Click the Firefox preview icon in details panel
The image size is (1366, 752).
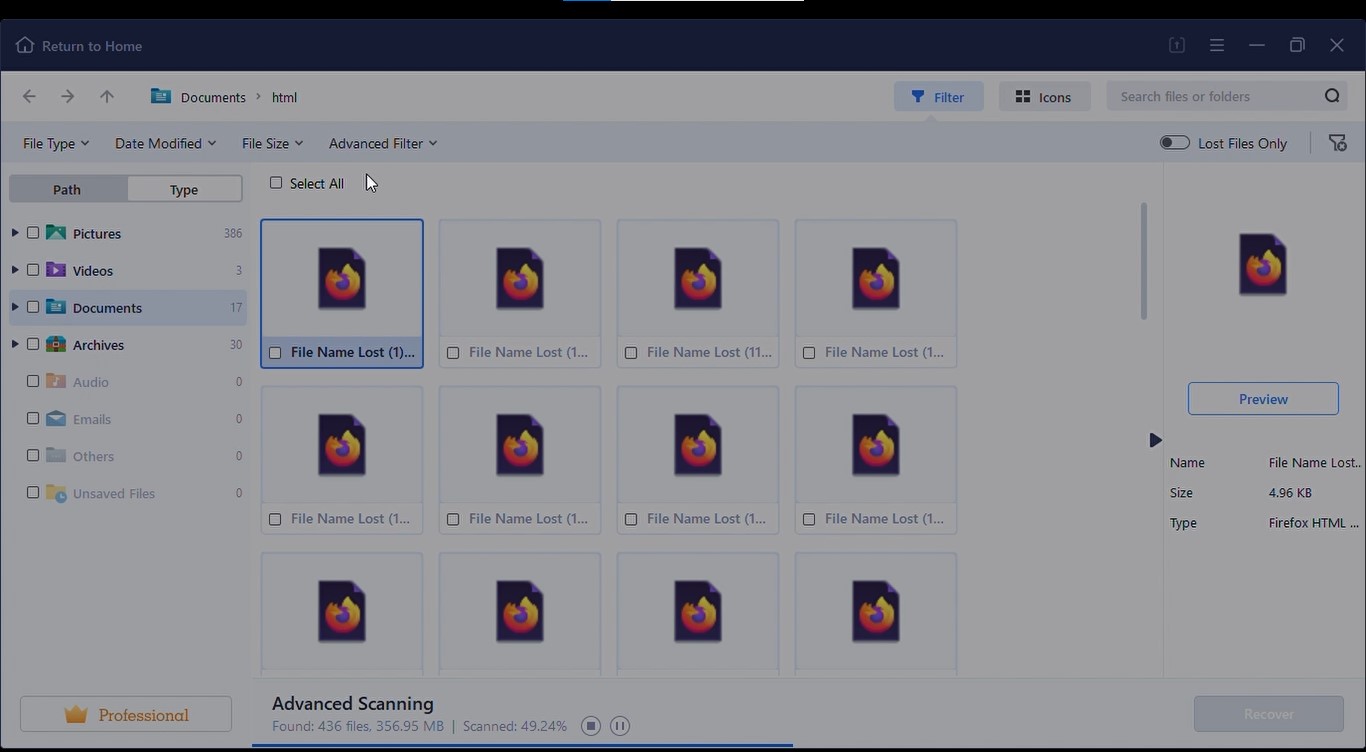tap(1263, 264)
